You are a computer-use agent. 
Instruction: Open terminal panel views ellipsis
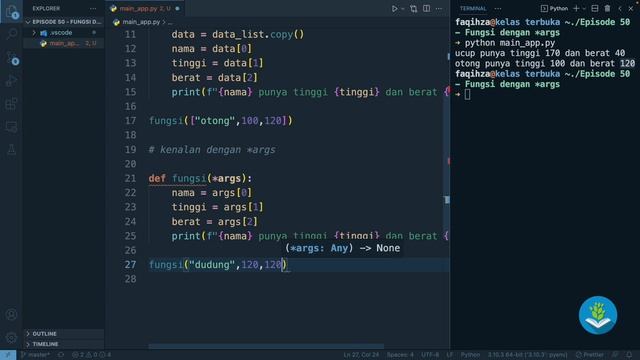coord(498,9)
